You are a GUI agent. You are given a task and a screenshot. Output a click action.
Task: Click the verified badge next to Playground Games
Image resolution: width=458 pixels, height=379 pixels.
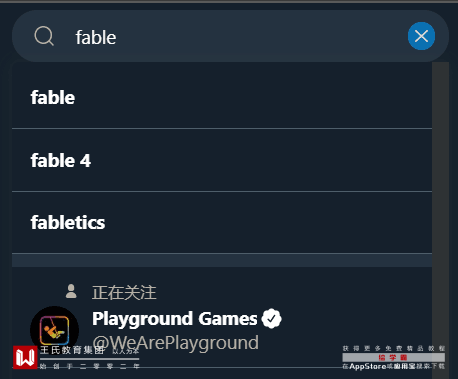272,319
